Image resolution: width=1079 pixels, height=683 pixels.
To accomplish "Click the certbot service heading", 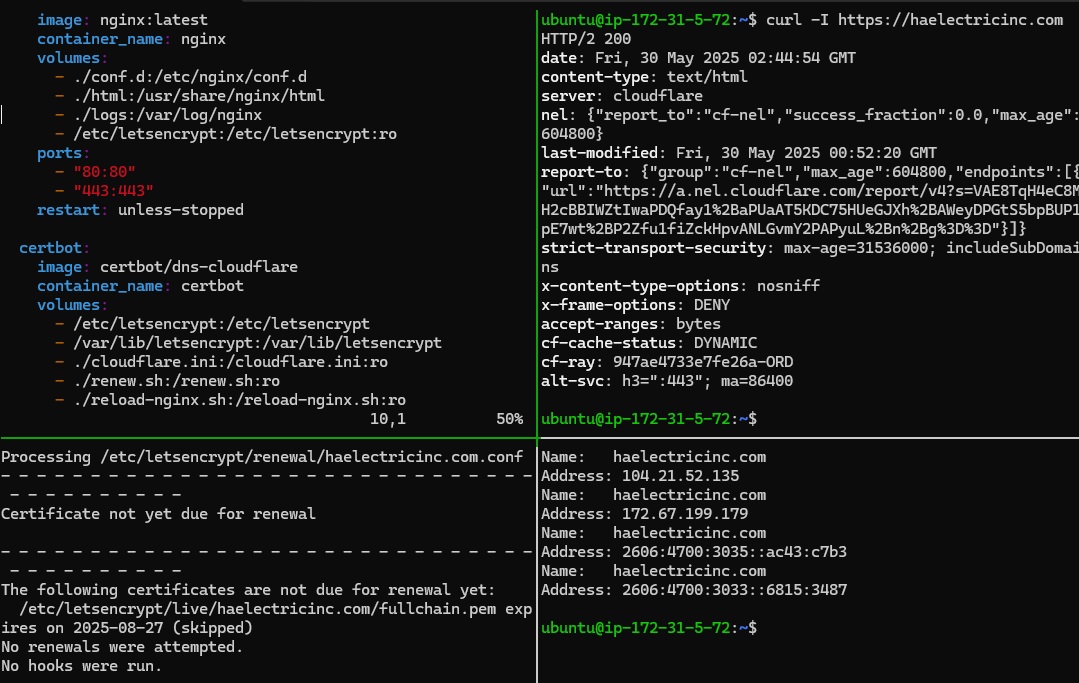I will click(54, 248).
